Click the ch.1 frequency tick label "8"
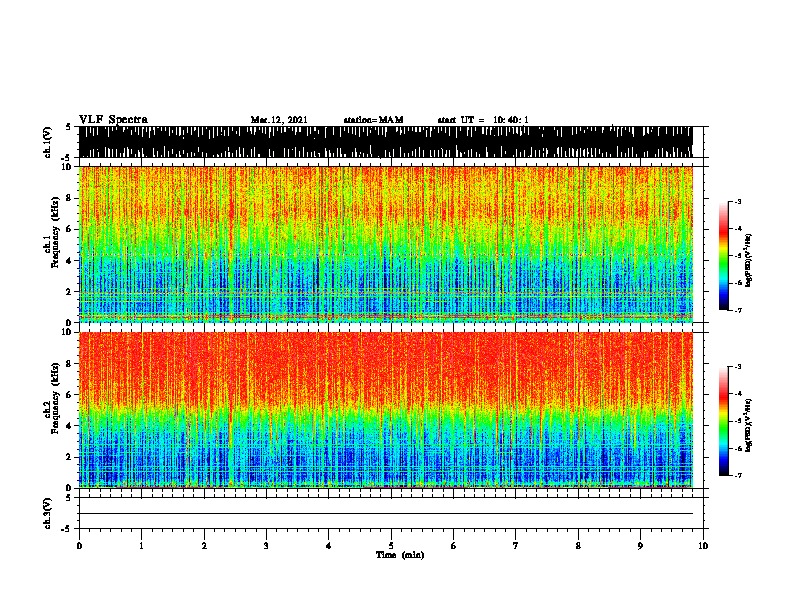 pyautogui.click(x=70, y=198)
